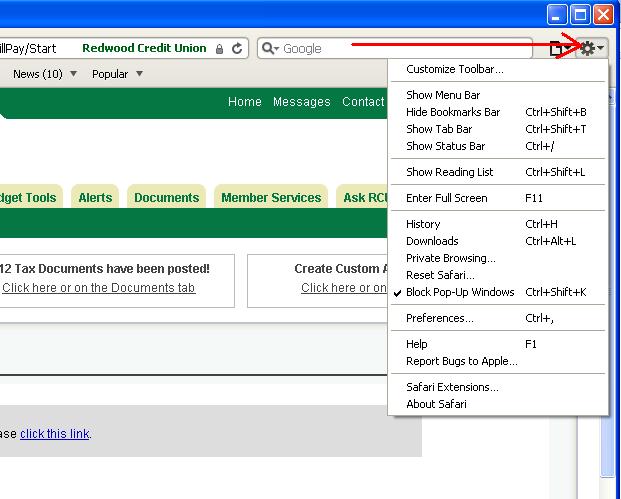Close the Safari window
621x499 pixels.
coord(603,15)
